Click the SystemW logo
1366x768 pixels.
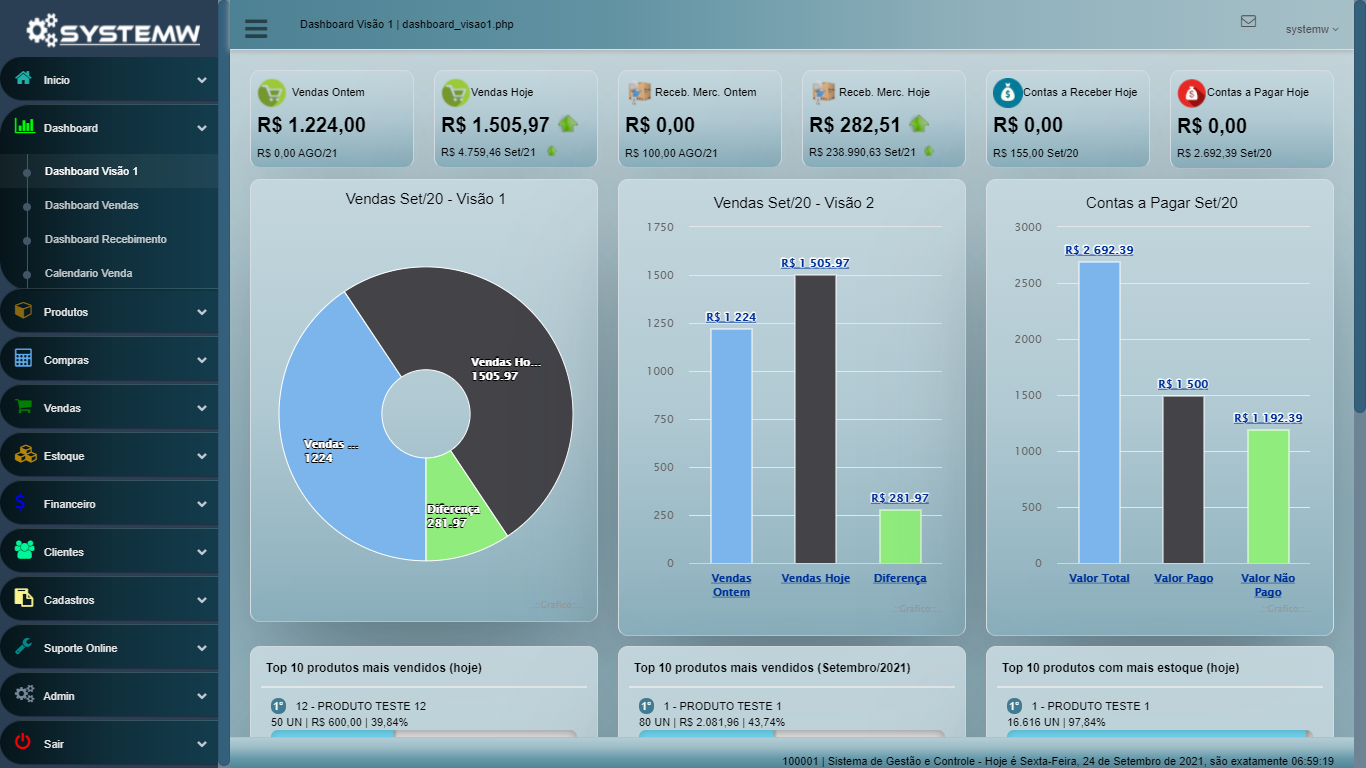point(112,30)
